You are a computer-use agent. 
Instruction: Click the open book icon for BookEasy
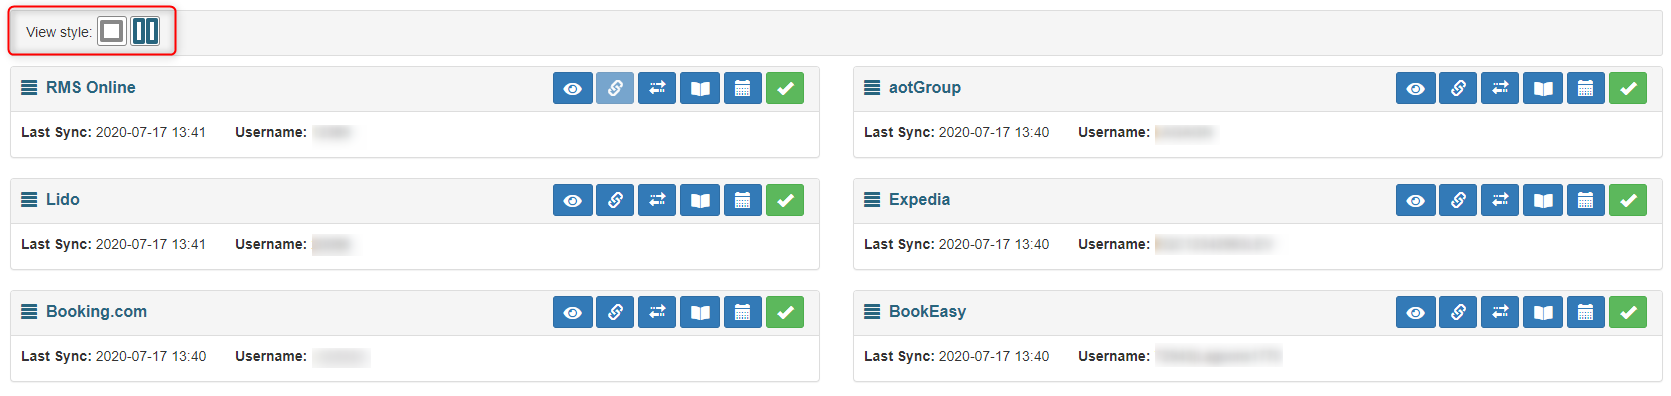point(1543,312)
